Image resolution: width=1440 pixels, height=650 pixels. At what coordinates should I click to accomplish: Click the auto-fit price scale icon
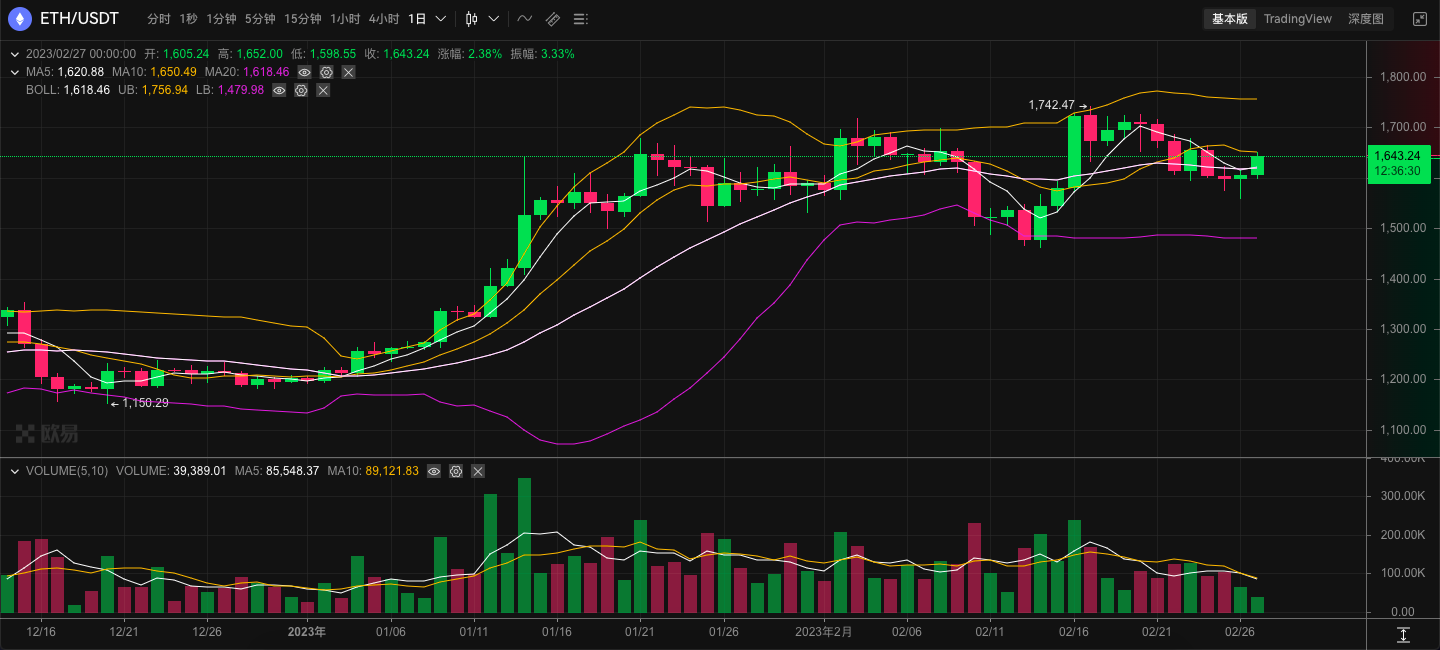(1403, 635)
